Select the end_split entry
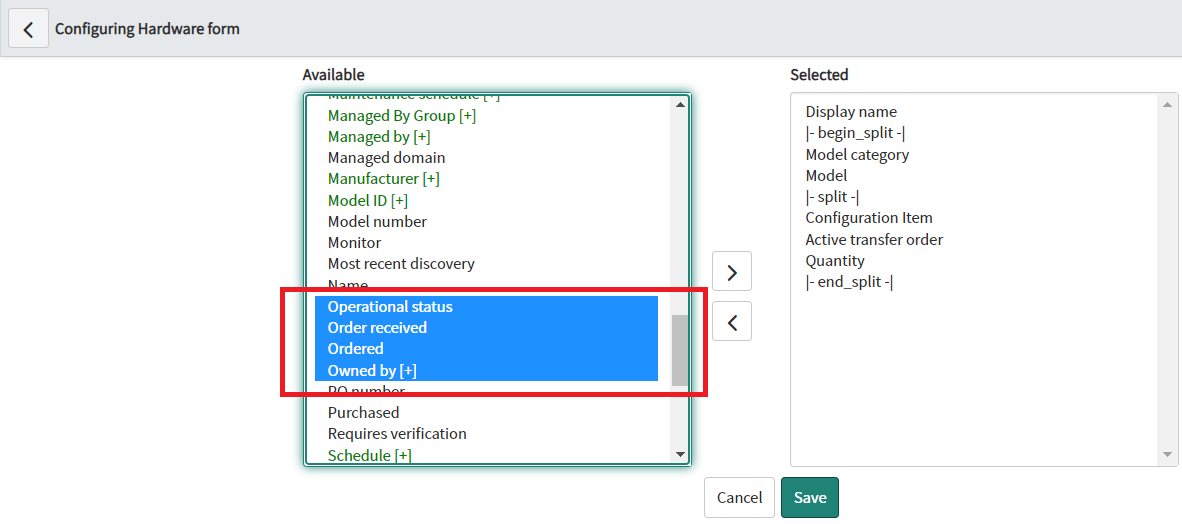 click(850, 282)
